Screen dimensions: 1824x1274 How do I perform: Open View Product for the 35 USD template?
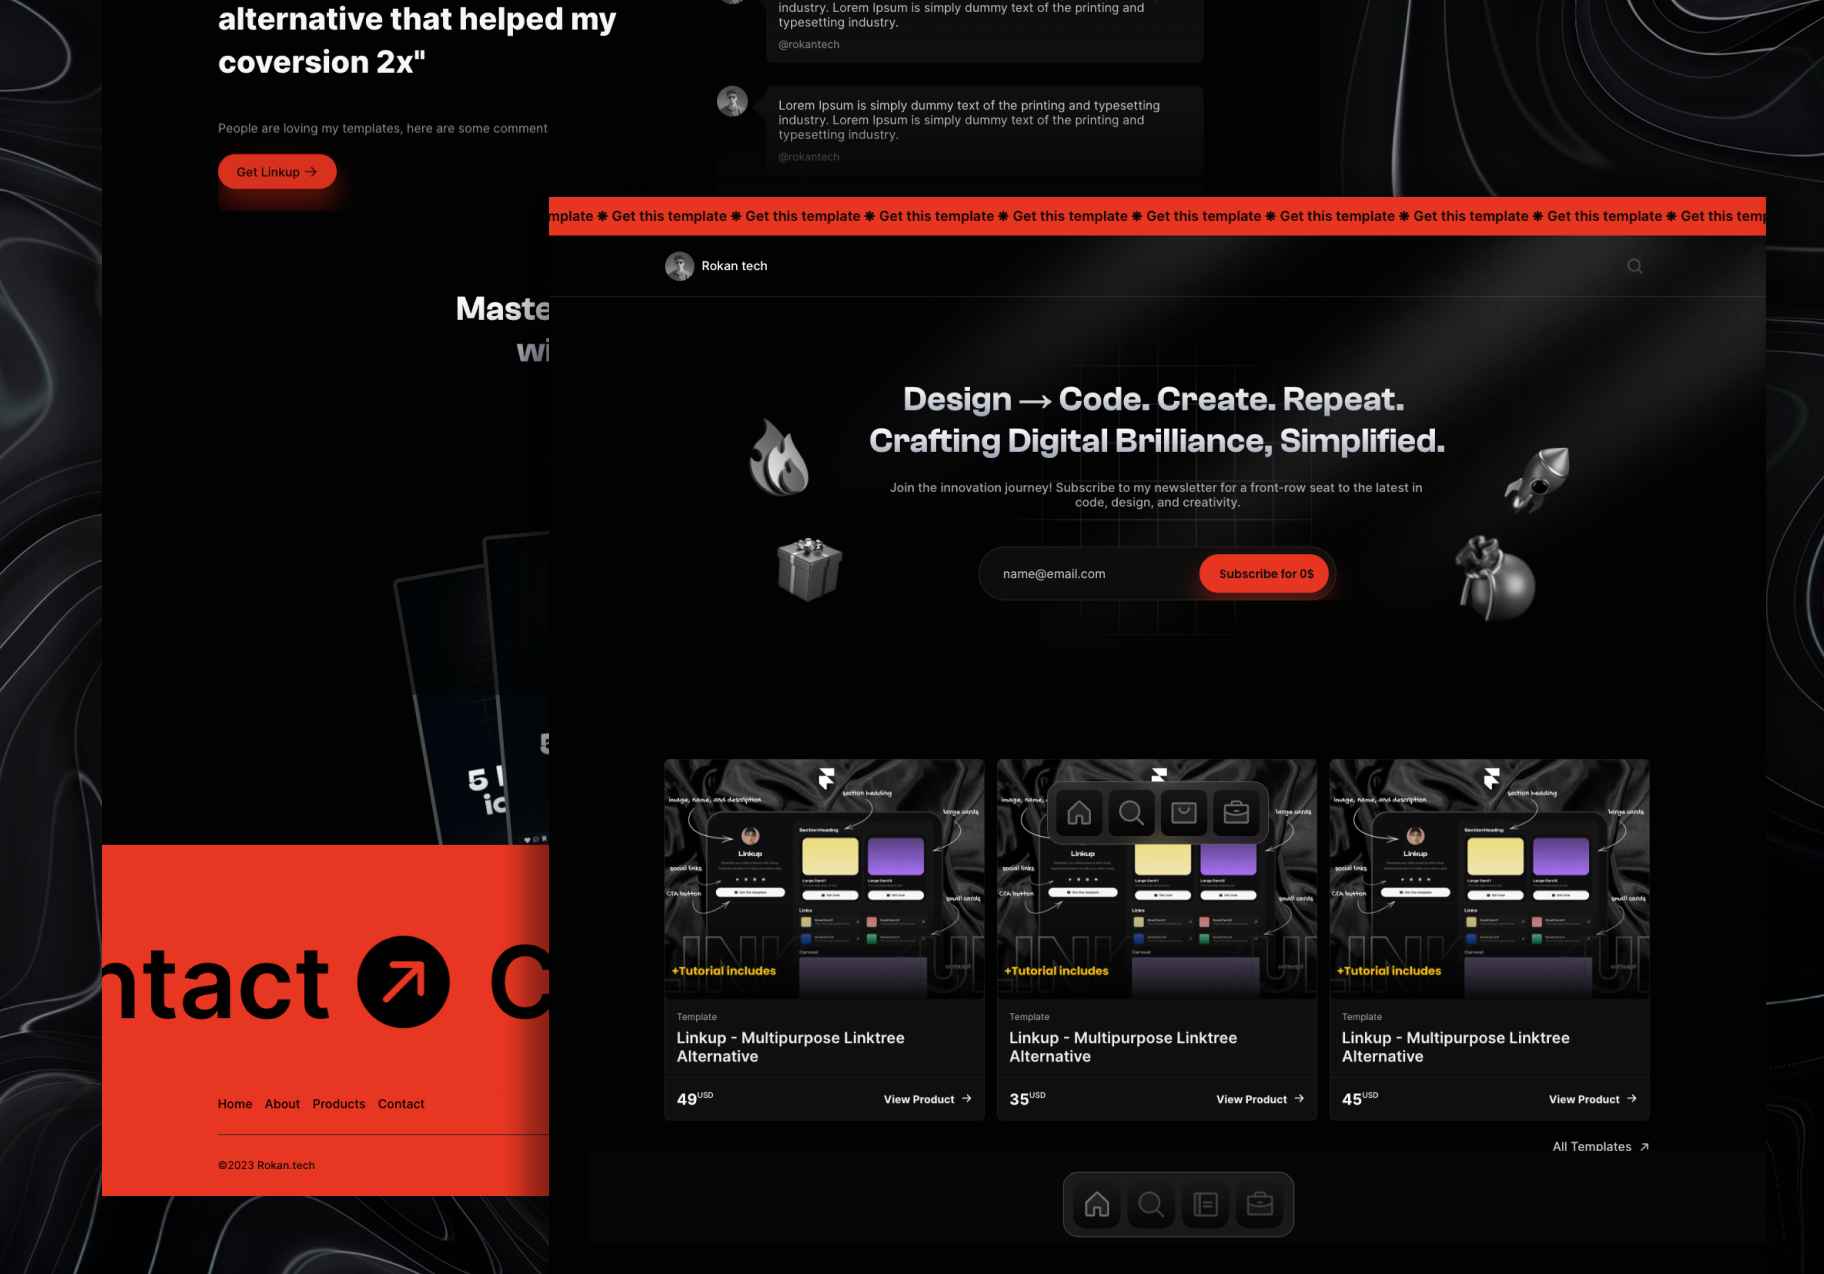[x=1259, y=1099]
